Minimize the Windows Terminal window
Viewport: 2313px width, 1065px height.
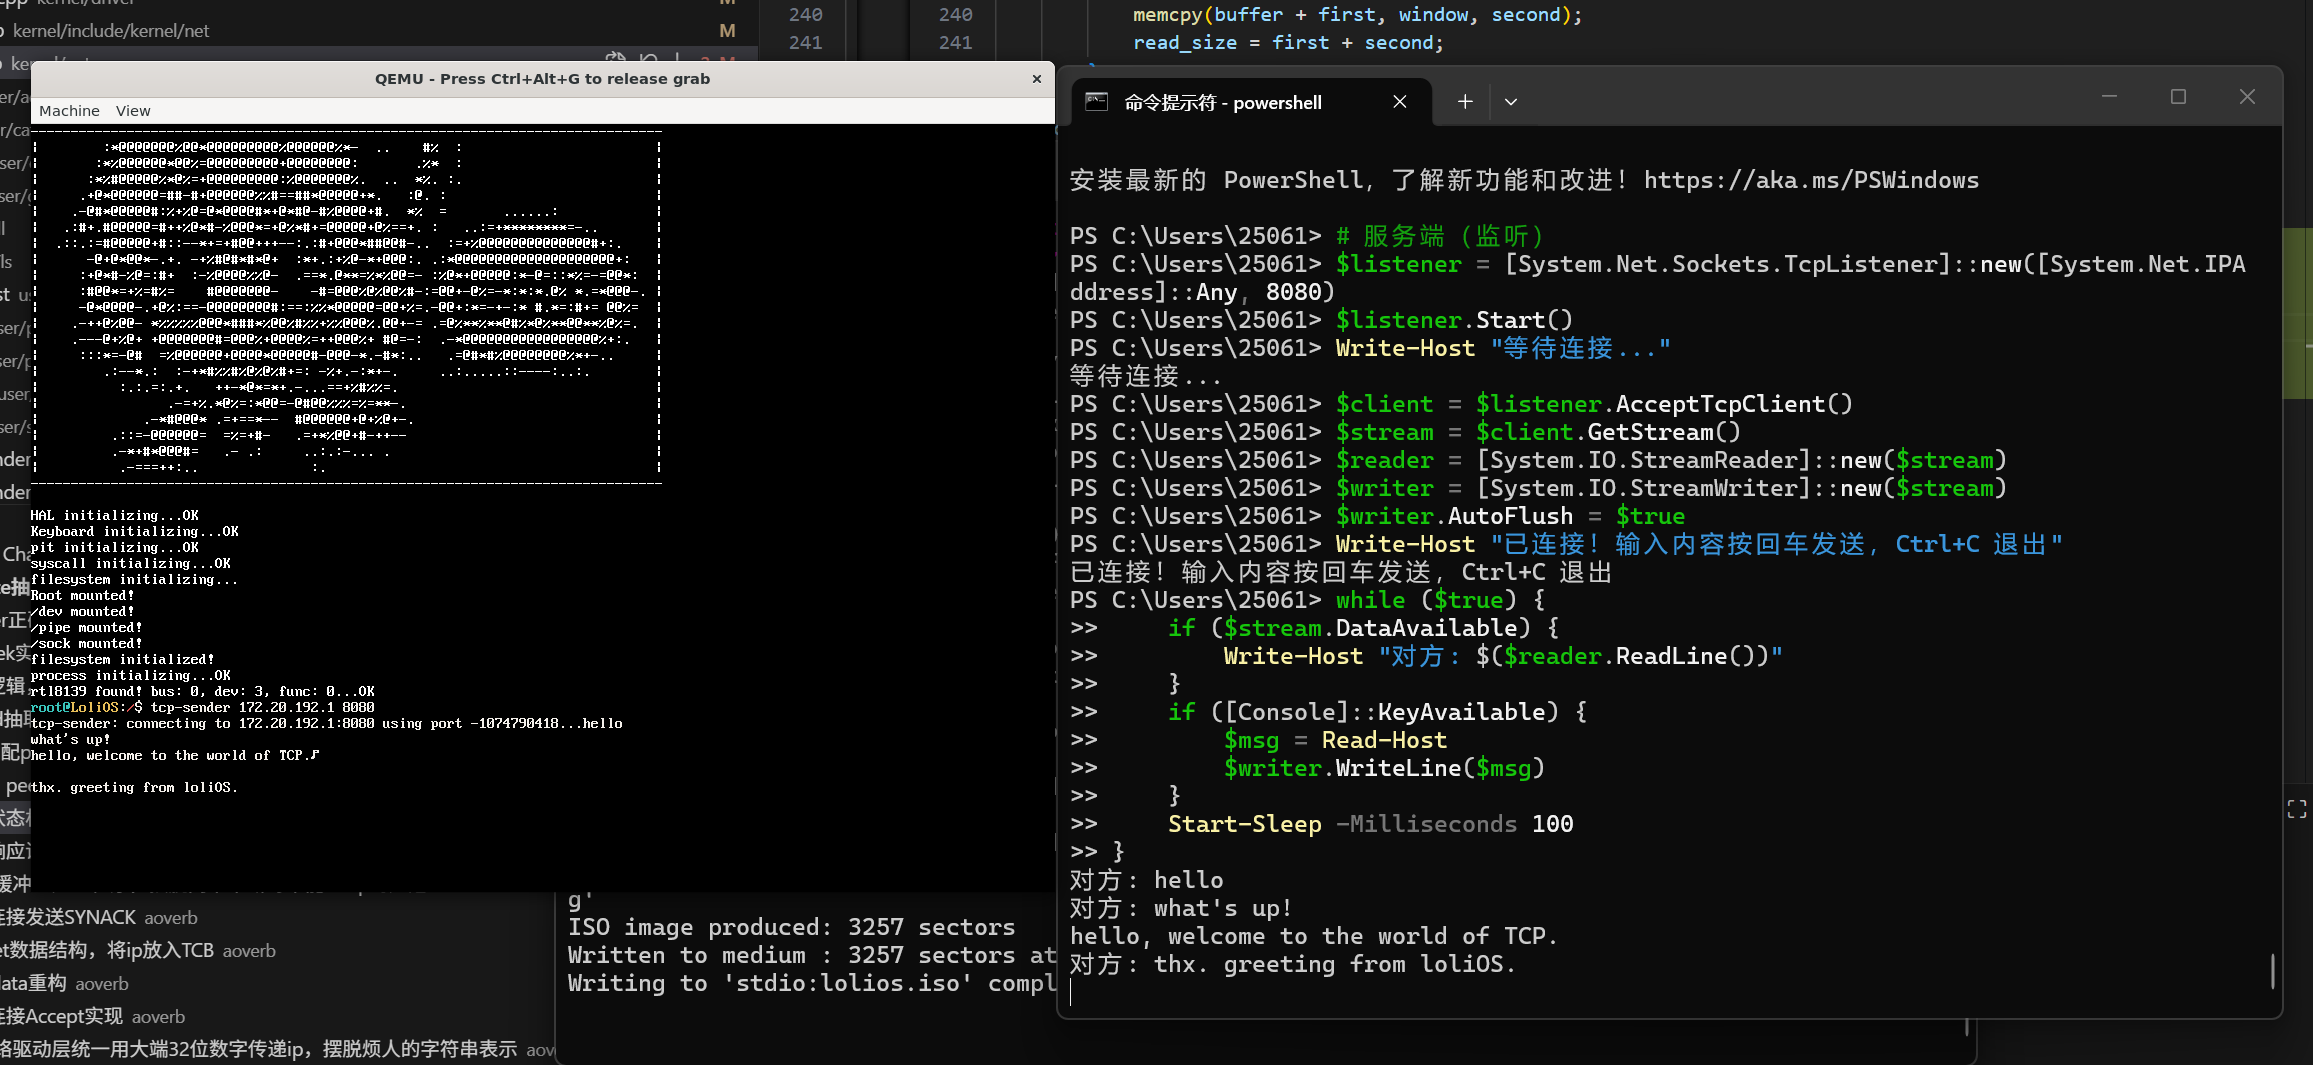pos(2109,97)
